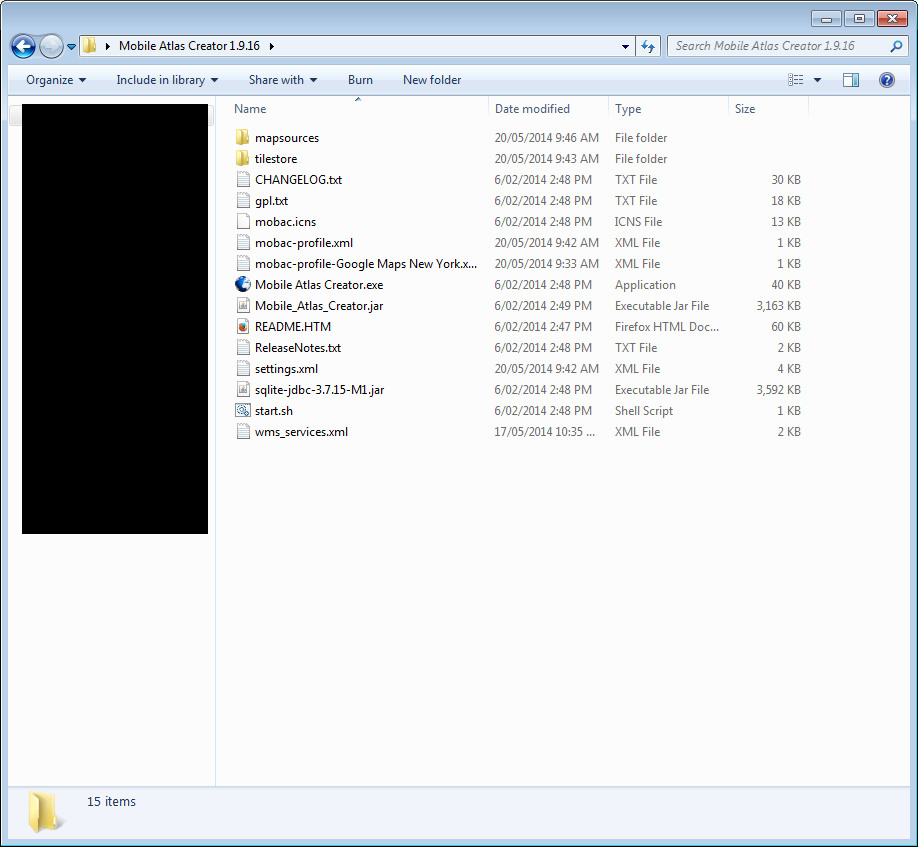Select the tilestore folder icon
Viewport: 918px width, 847px height.
tap(242, 159)
